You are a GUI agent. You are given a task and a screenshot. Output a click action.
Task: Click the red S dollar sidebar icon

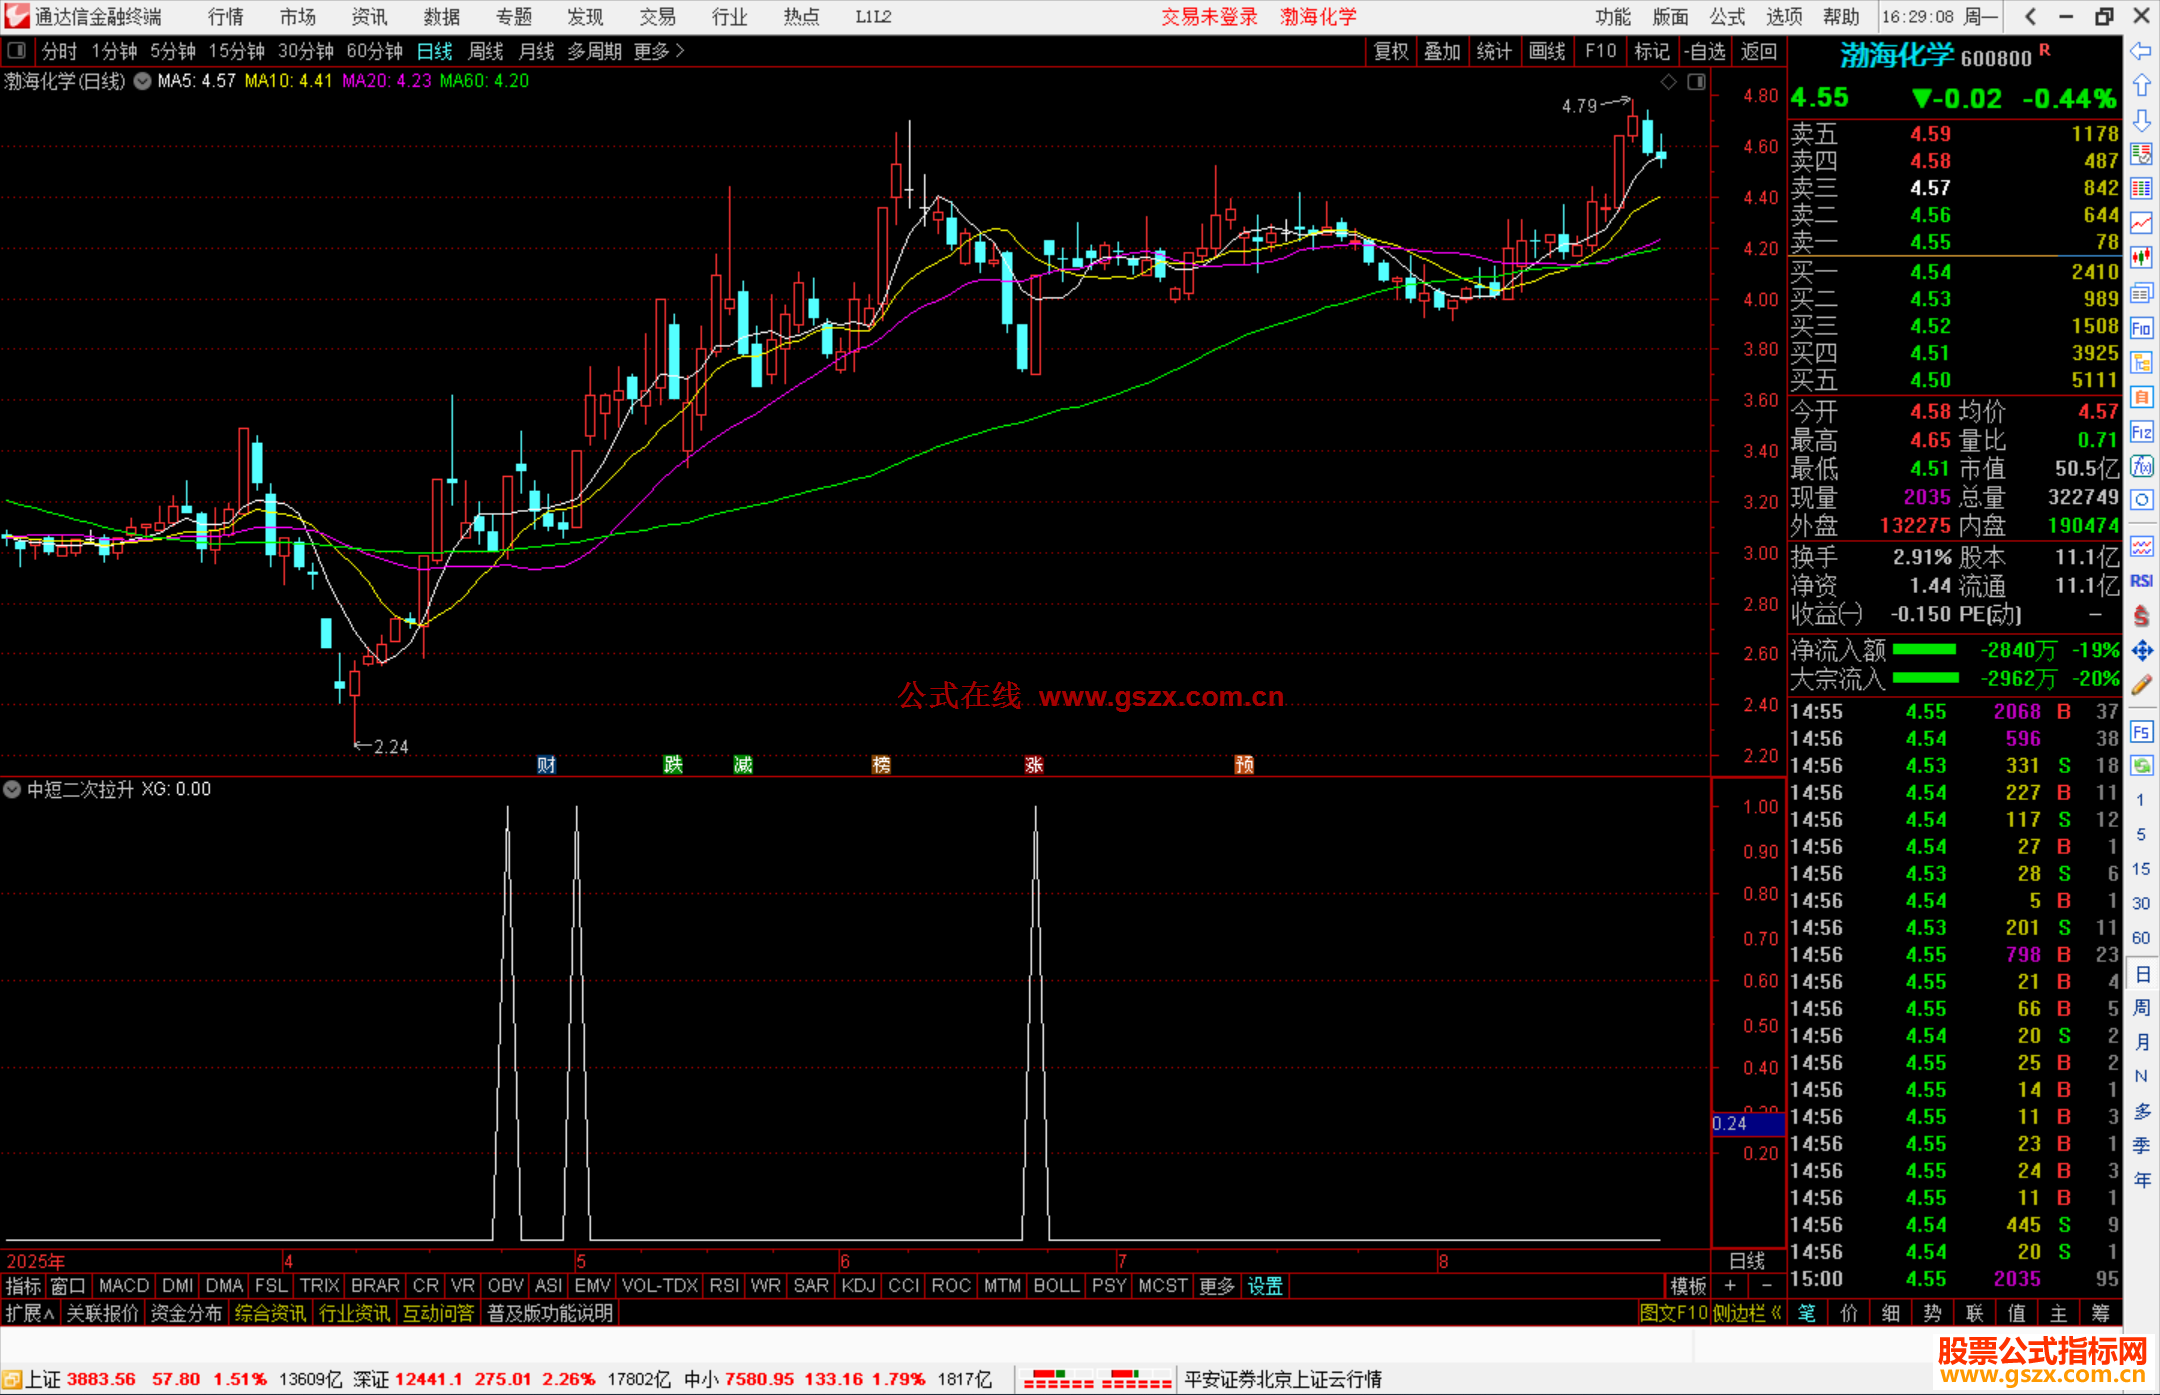2141,616
